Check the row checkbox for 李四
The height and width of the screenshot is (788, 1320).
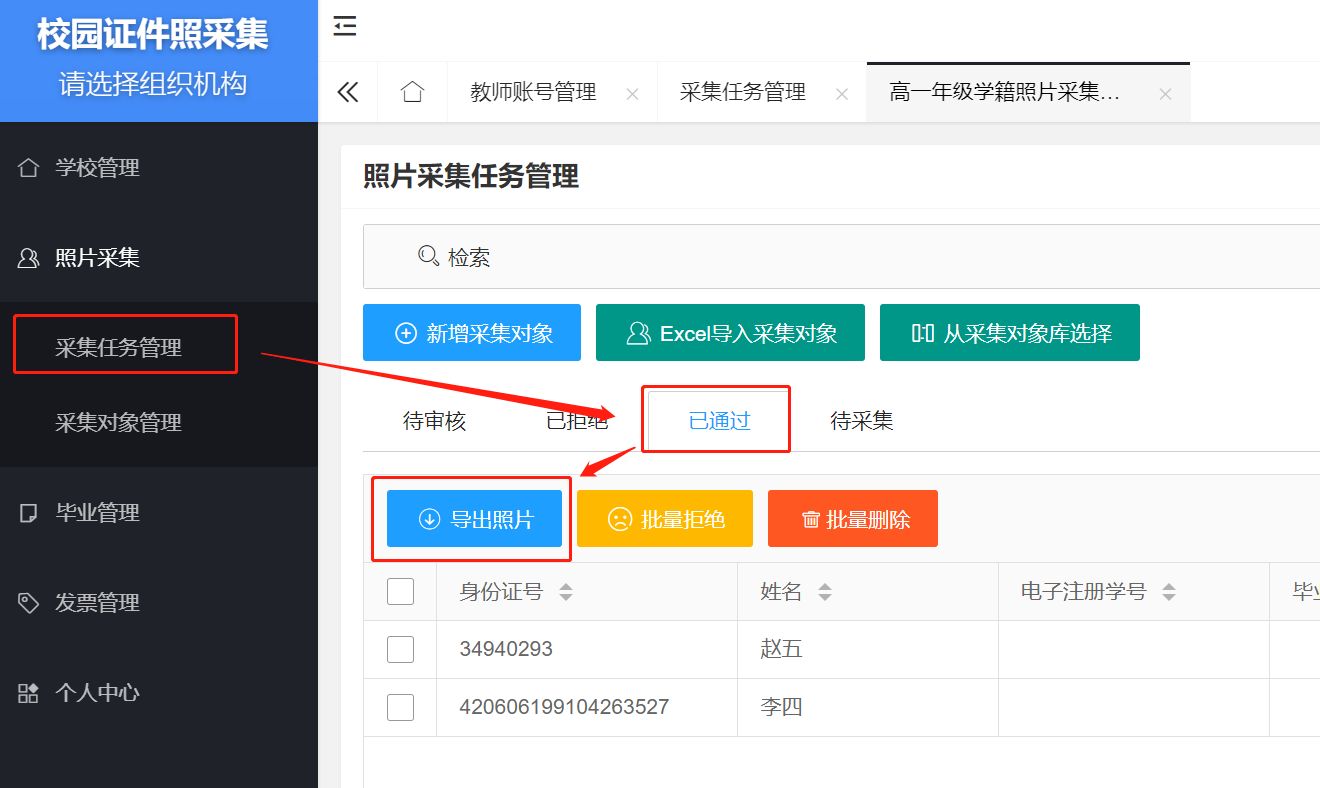400,707
